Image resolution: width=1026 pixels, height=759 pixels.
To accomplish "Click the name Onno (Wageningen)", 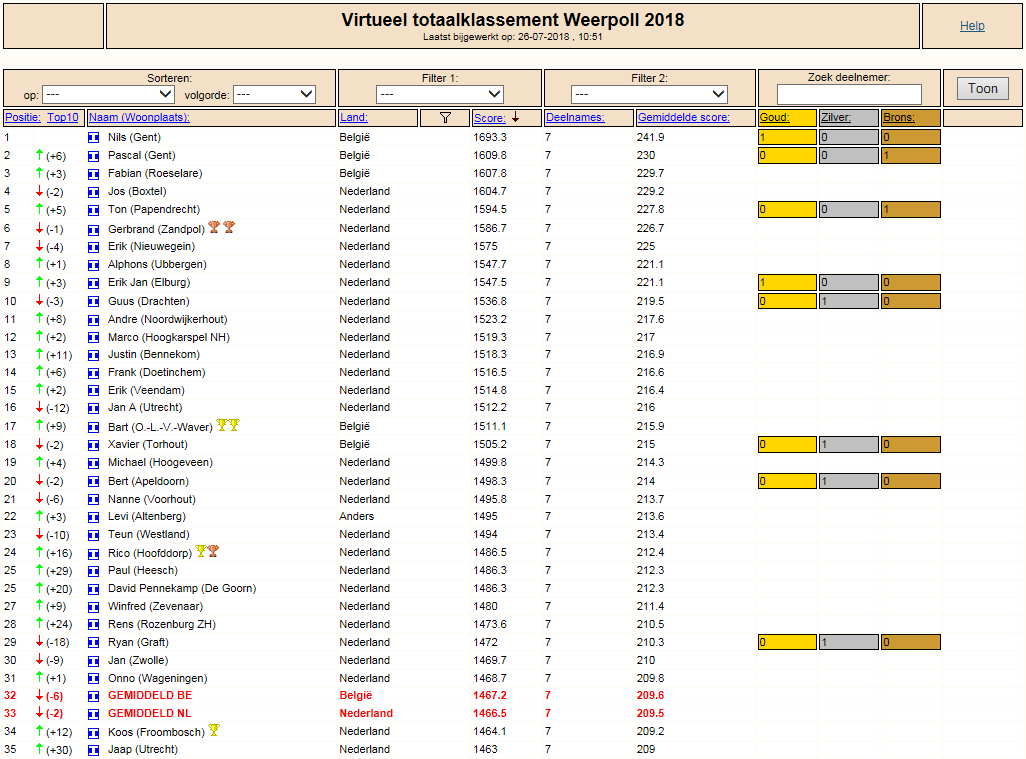I will click(158, 679).
